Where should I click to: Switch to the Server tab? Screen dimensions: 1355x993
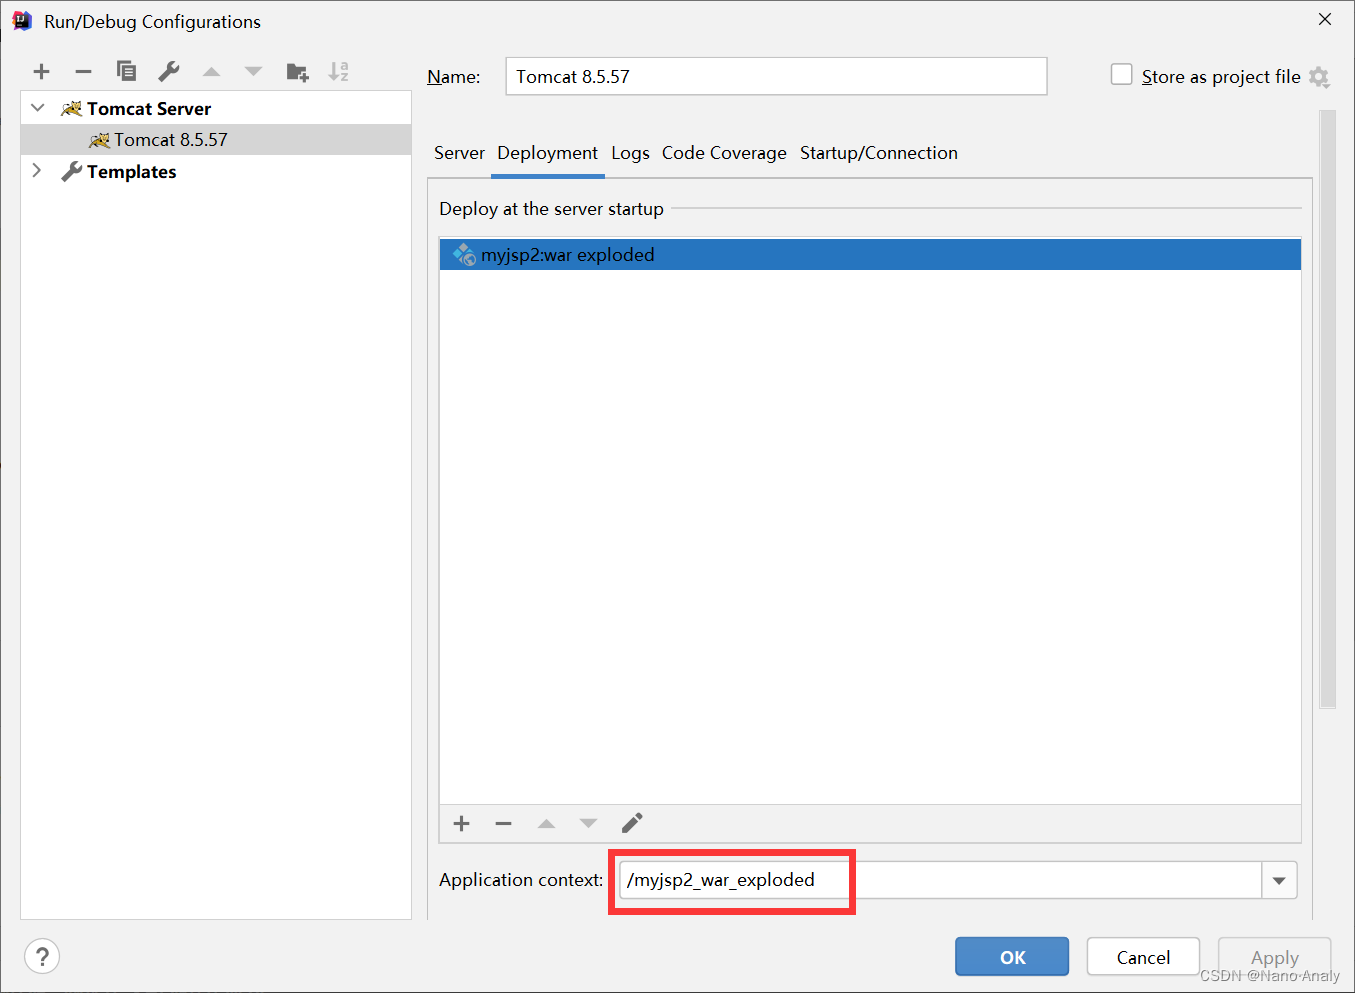click(x=459, y=153)
